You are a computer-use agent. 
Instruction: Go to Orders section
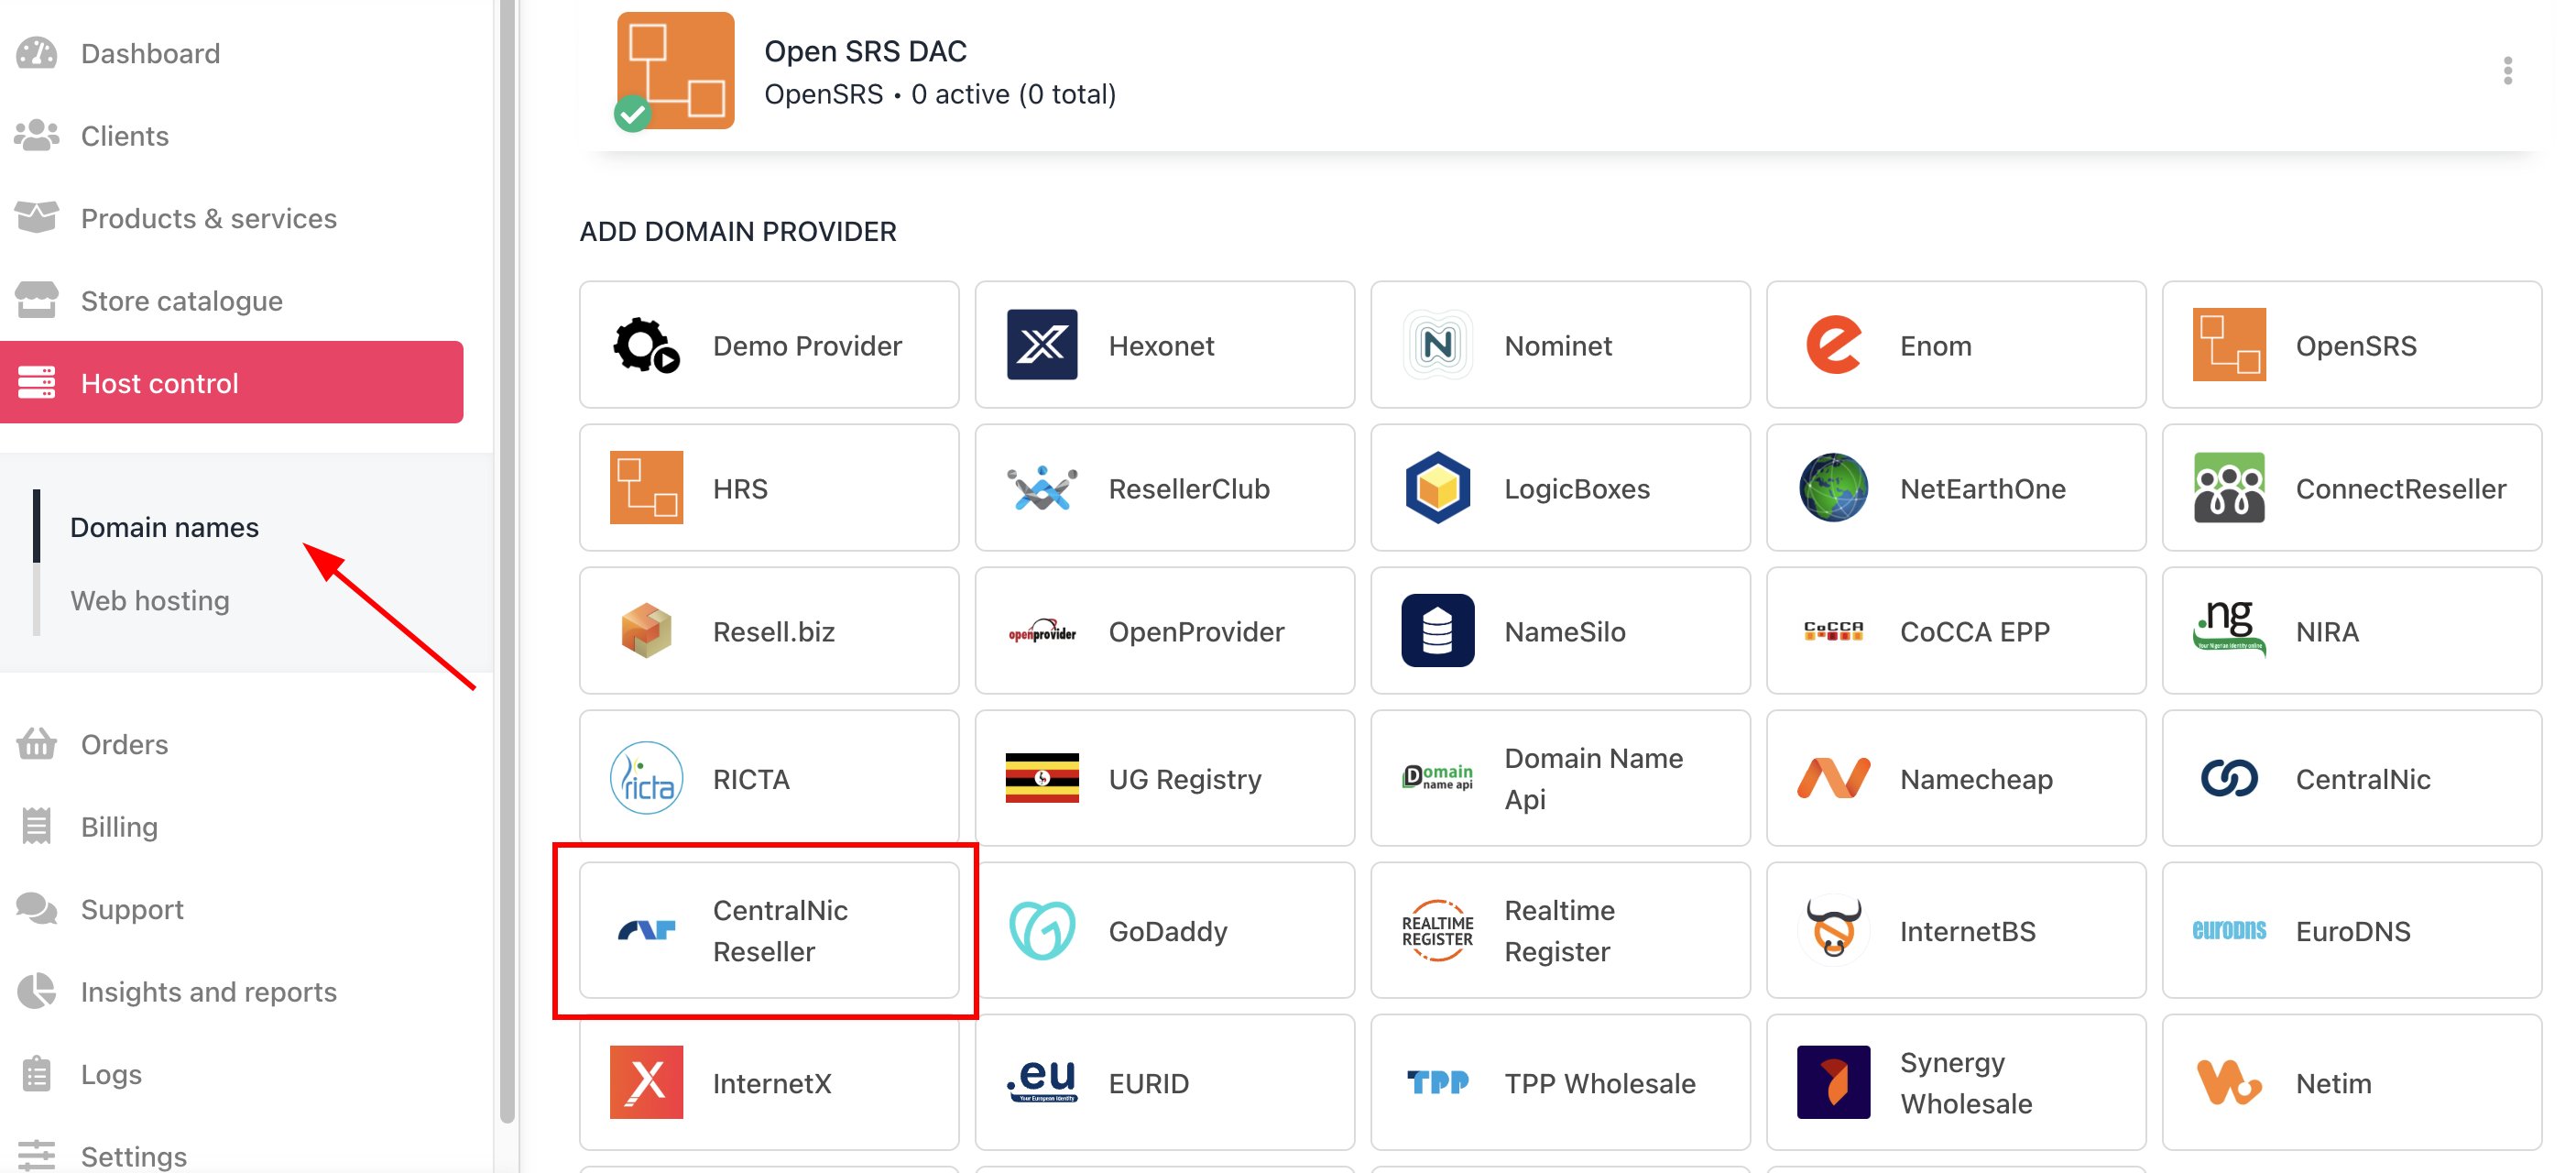point(124,744)
